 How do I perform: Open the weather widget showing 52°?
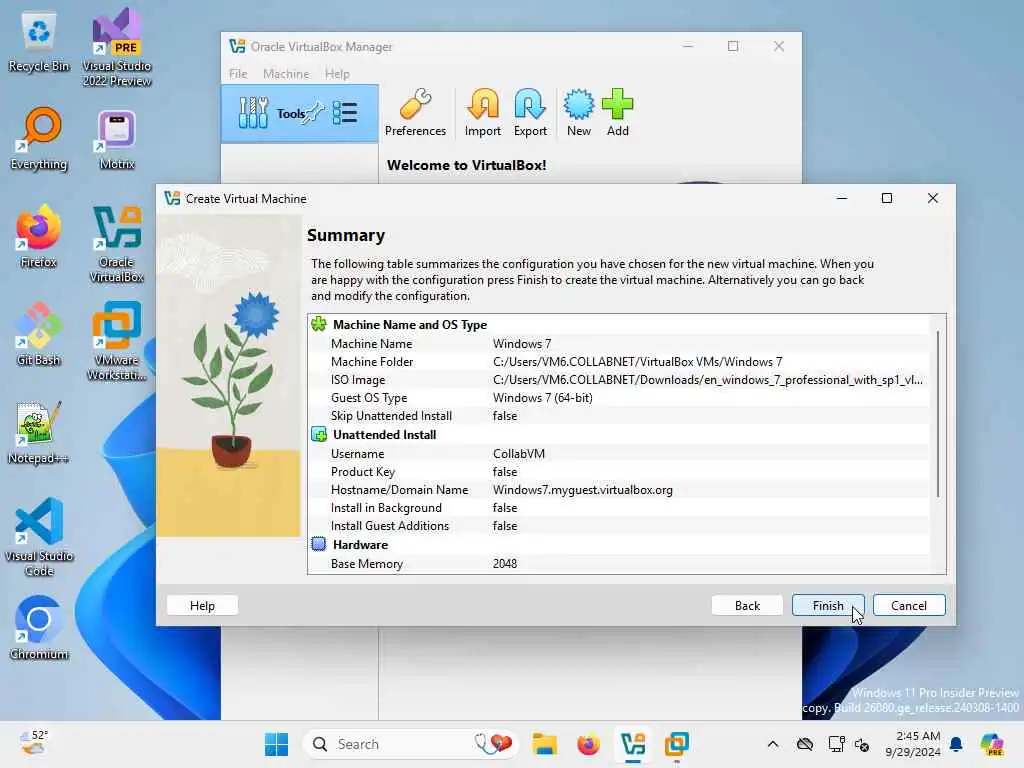click(34, 744)
